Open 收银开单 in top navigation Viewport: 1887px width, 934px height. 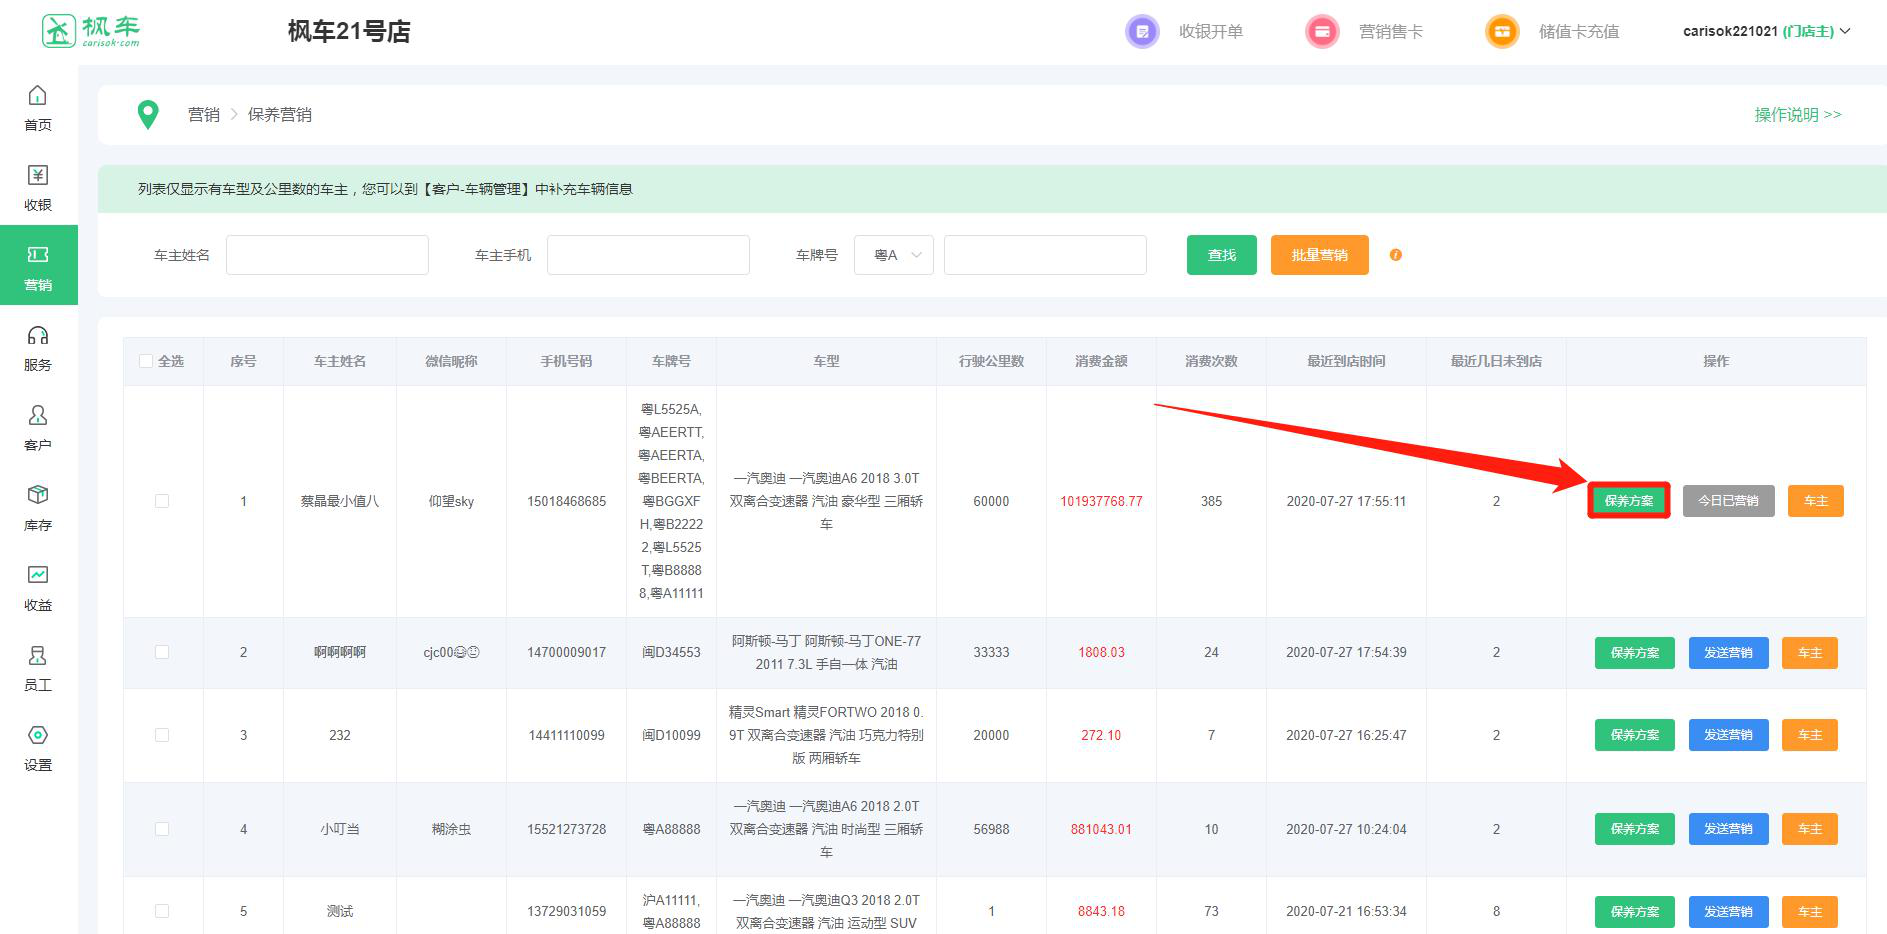1211,32
